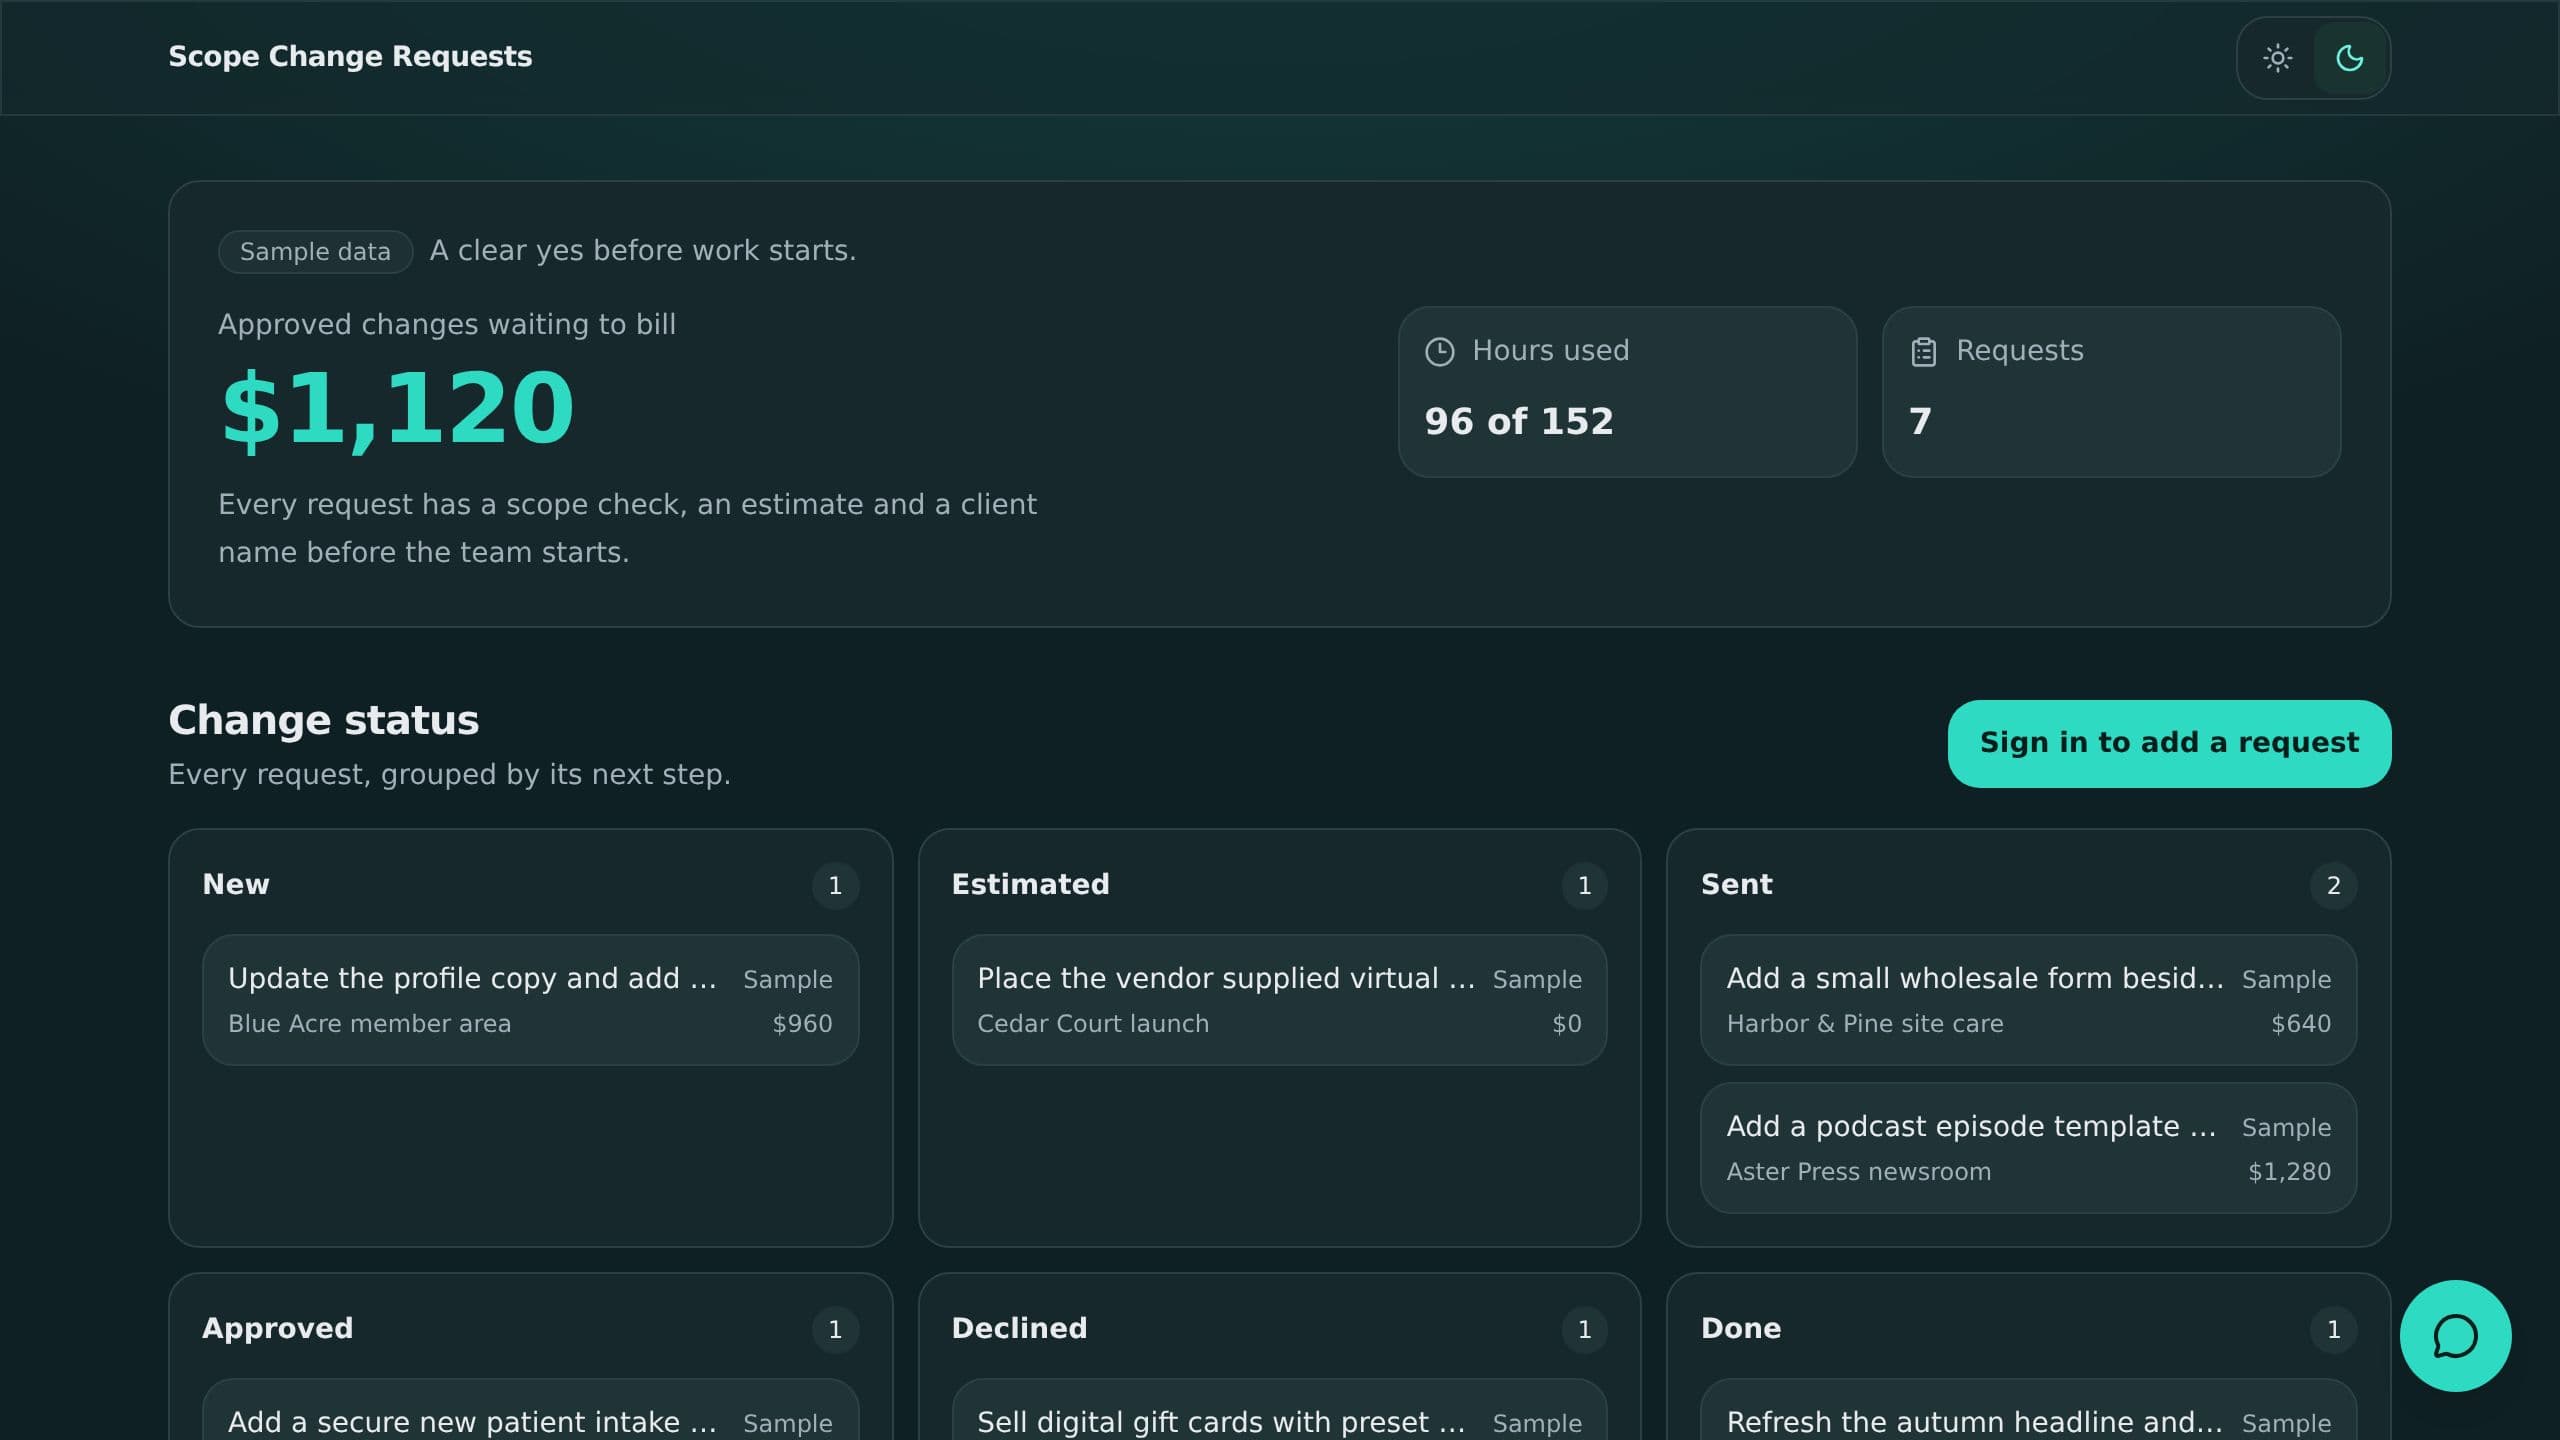Image resolution: width=2560 pixels, height=1440 pixels.
Task: Click the Scope Change Requests title
Action: pos(350,57)
